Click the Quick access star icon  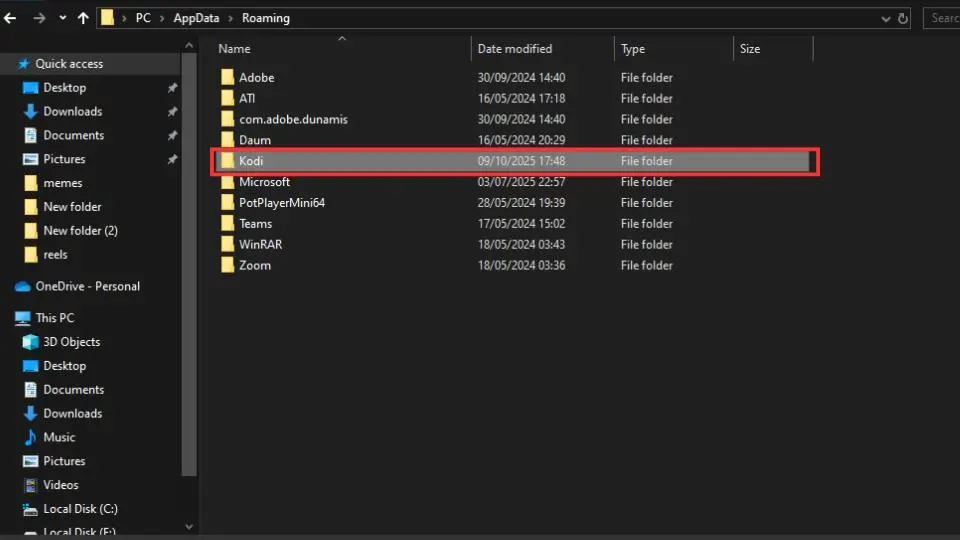(x=23, y=64)
